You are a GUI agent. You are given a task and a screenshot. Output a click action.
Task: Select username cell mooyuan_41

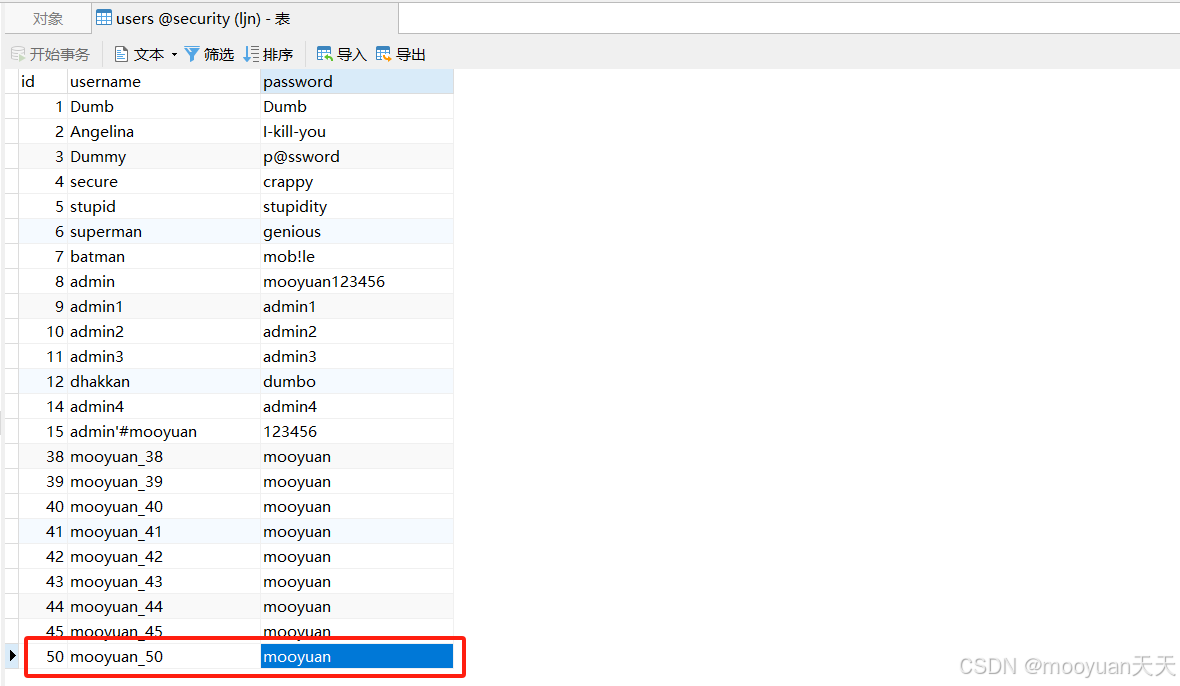point(163,531)
